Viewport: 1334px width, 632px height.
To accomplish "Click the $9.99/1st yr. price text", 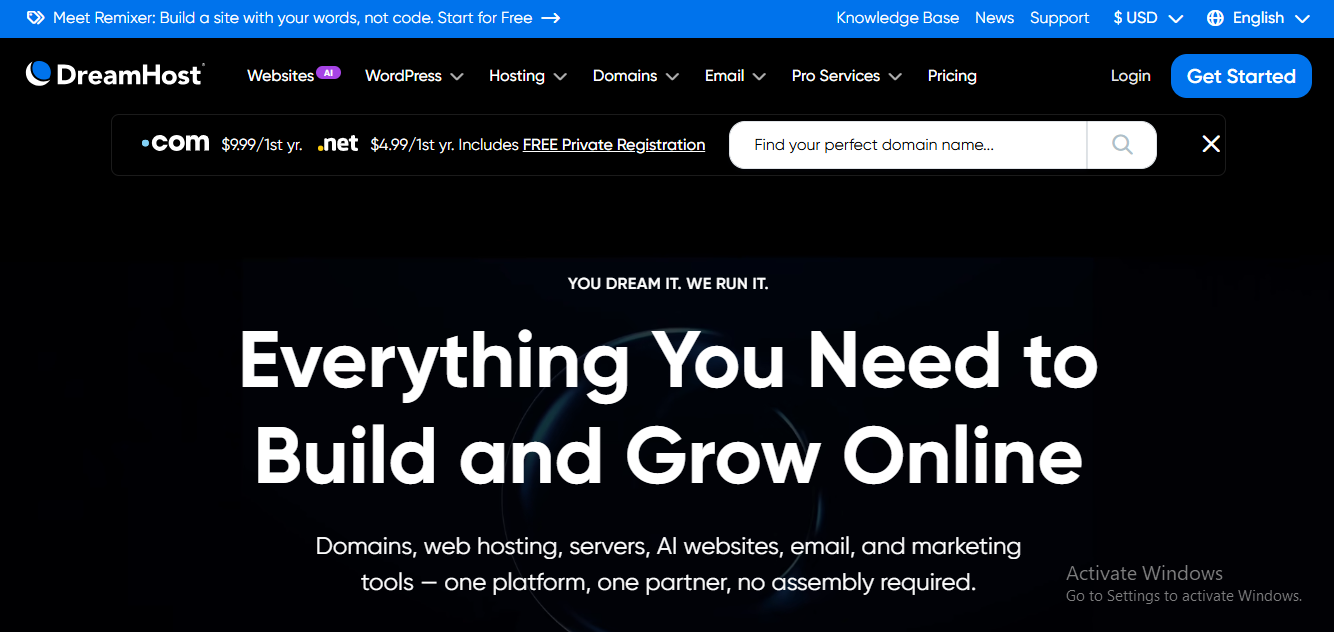I will 262,145.
